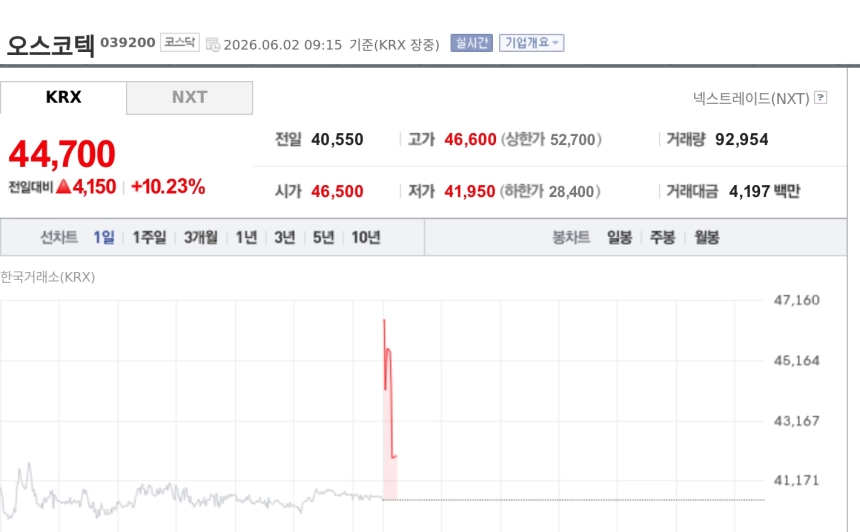Viewport: 860px width, 532px height.
Task: Open the 일봉 daily candle chart
Action: (620, 237)
